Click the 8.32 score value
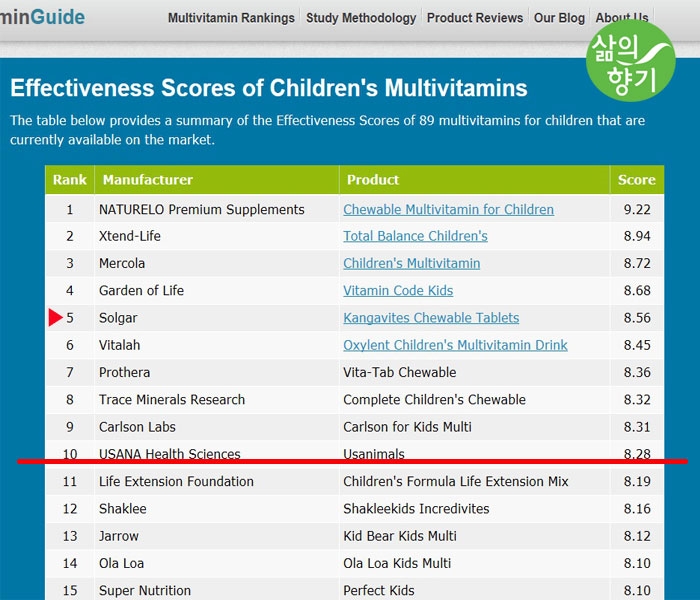700x600 pixels. 637,399
